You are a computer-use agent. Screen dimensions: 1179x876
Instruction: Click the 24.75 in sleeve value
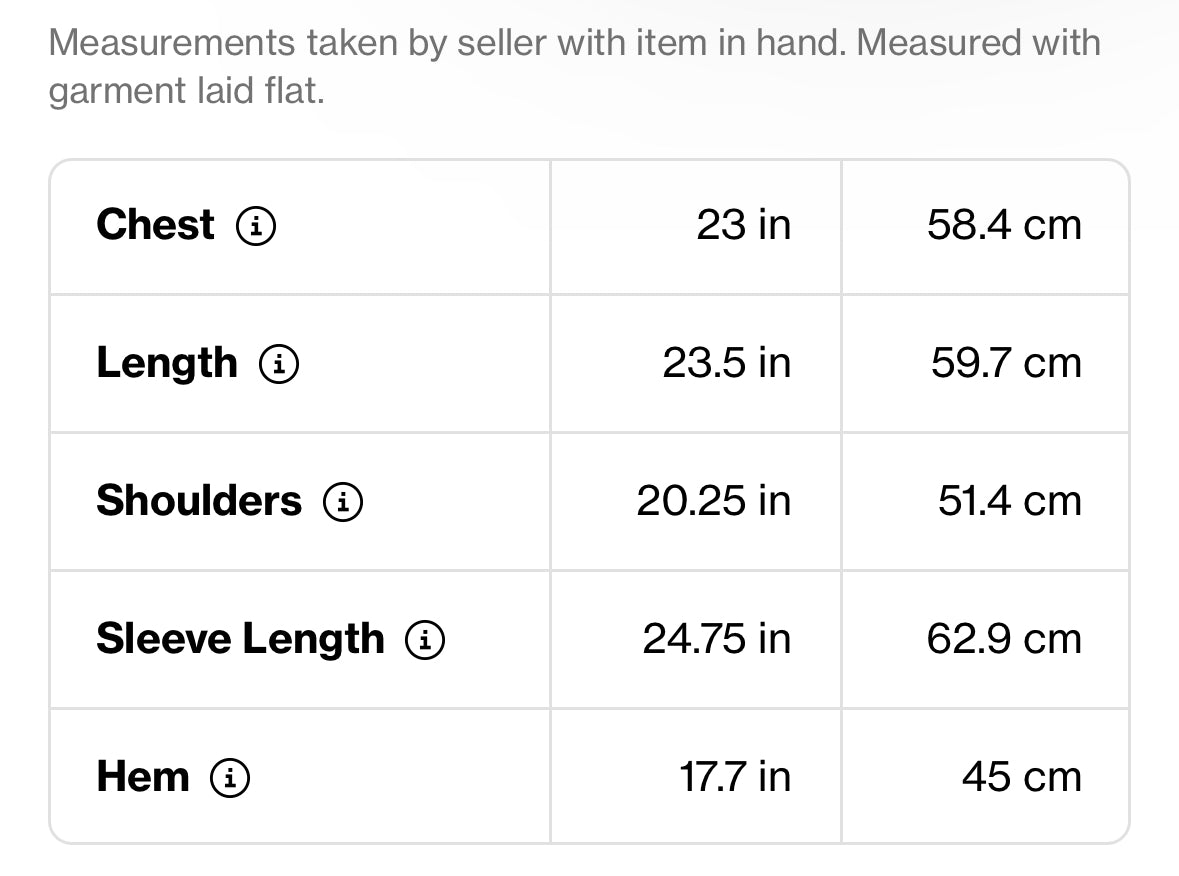pos(717,639)
